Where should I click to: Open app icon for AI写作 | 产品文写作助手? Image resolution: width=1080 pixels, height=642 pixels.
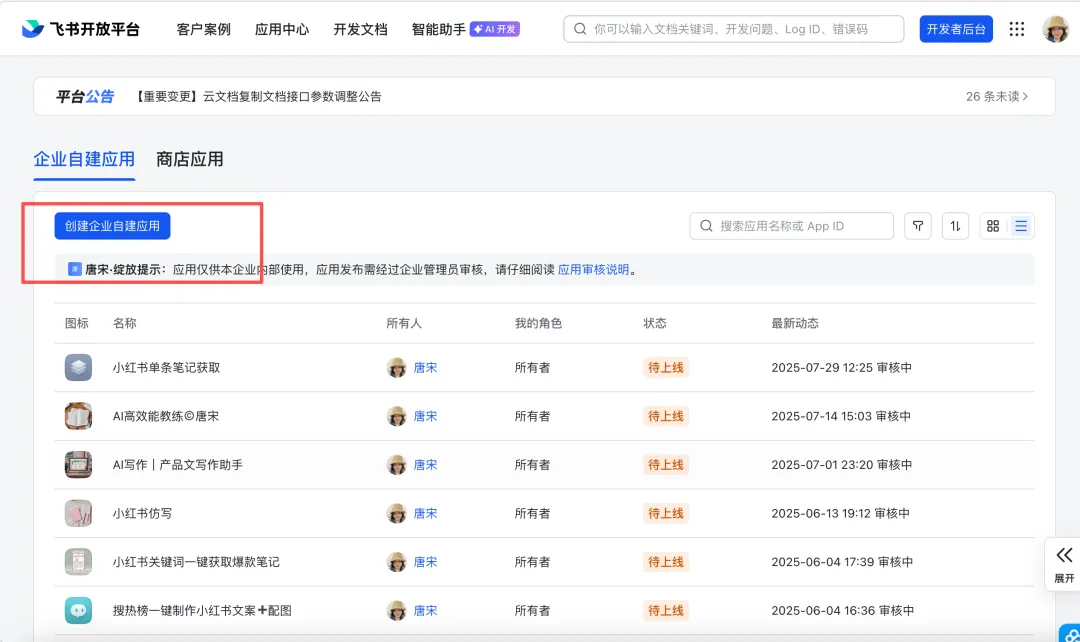pos(79,465)
